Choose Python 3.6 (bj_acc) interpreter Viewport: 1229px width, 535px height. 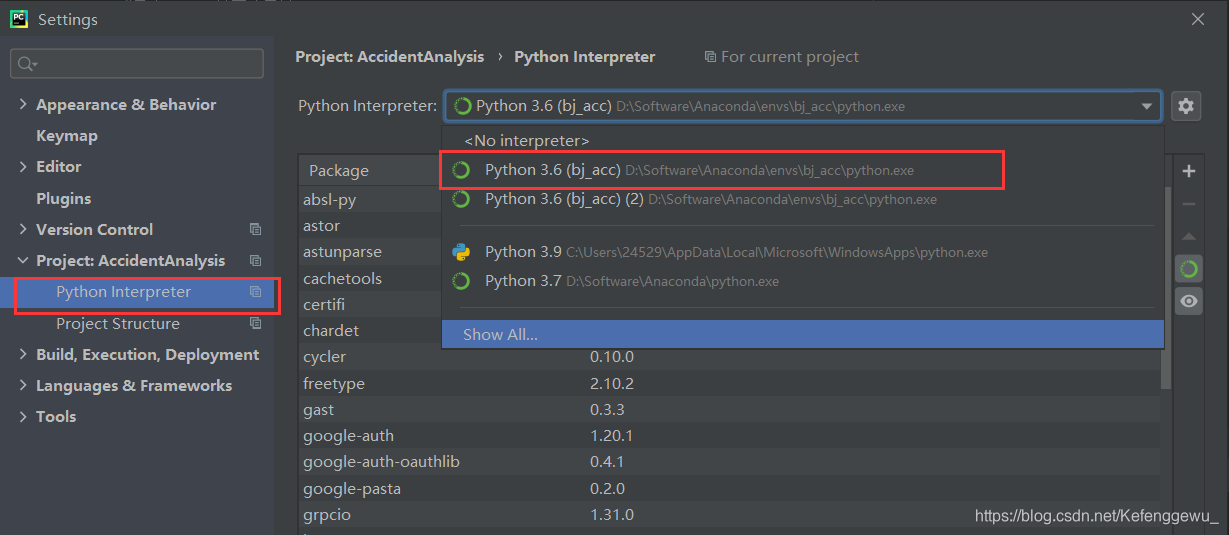[803, 170]
